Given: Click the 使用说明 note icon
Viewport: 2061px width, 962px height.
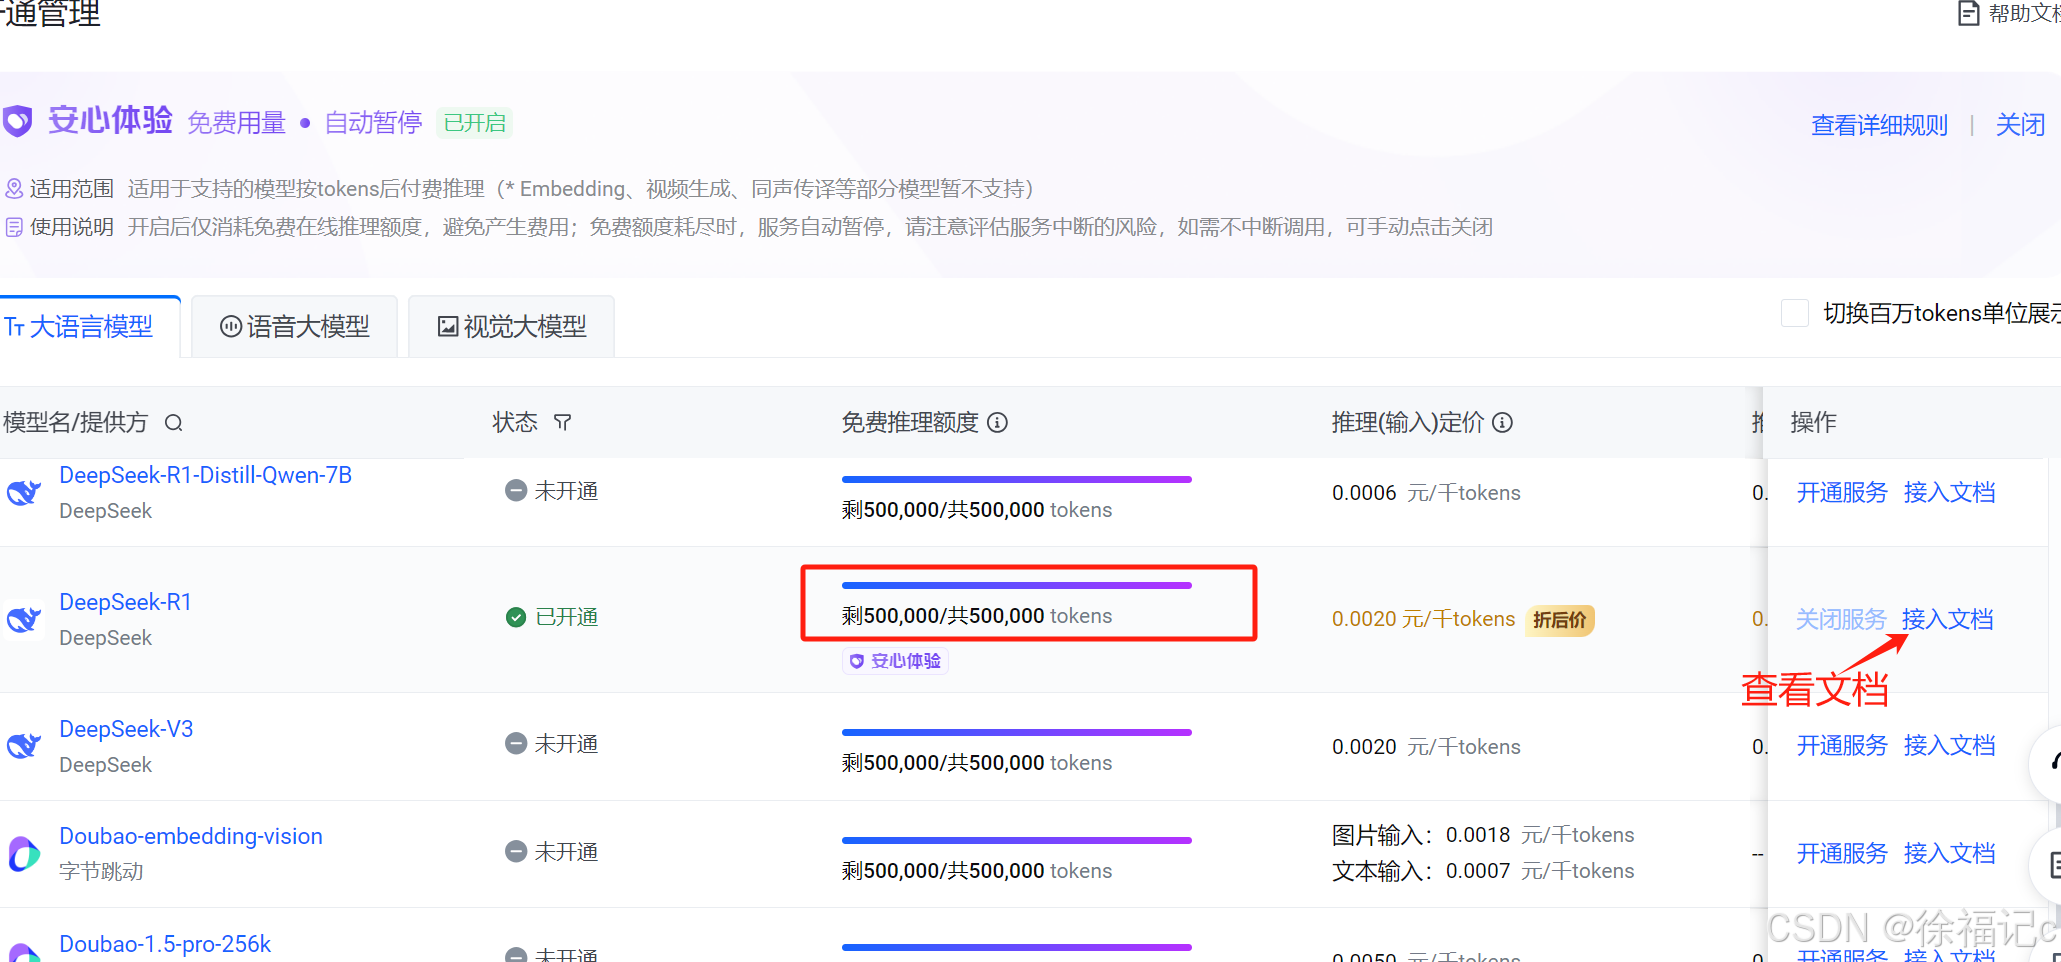Looking at the screenshot, I should pos(14,227).
